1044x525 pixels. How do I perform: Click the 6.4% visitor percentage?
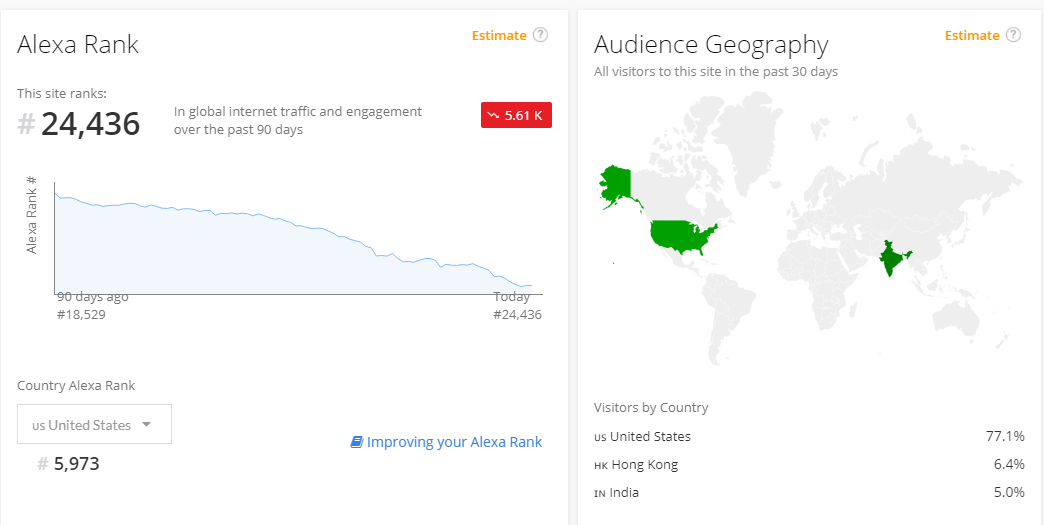tap(1009, 464)
